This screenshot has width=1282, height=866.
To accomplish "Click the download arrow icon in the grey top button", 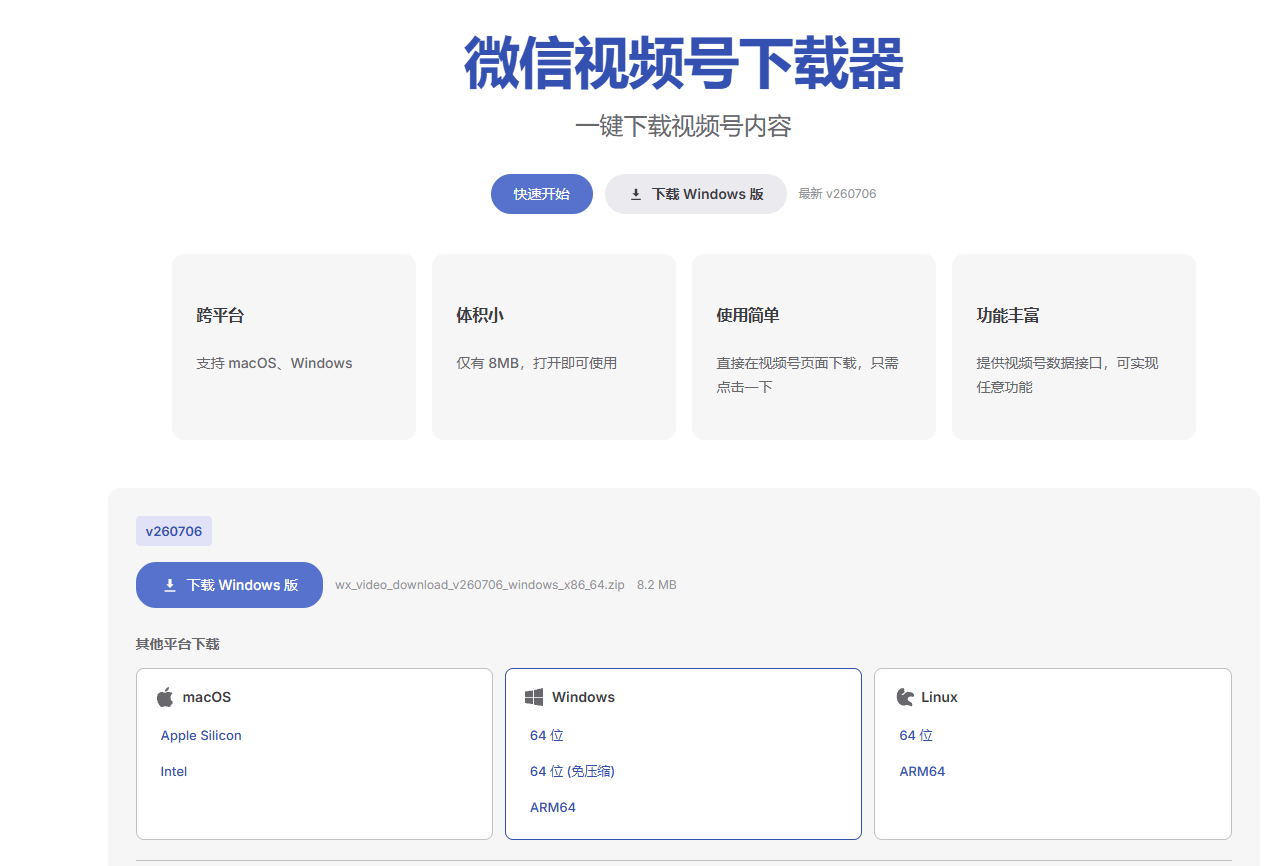I will [x=636, y=195].
